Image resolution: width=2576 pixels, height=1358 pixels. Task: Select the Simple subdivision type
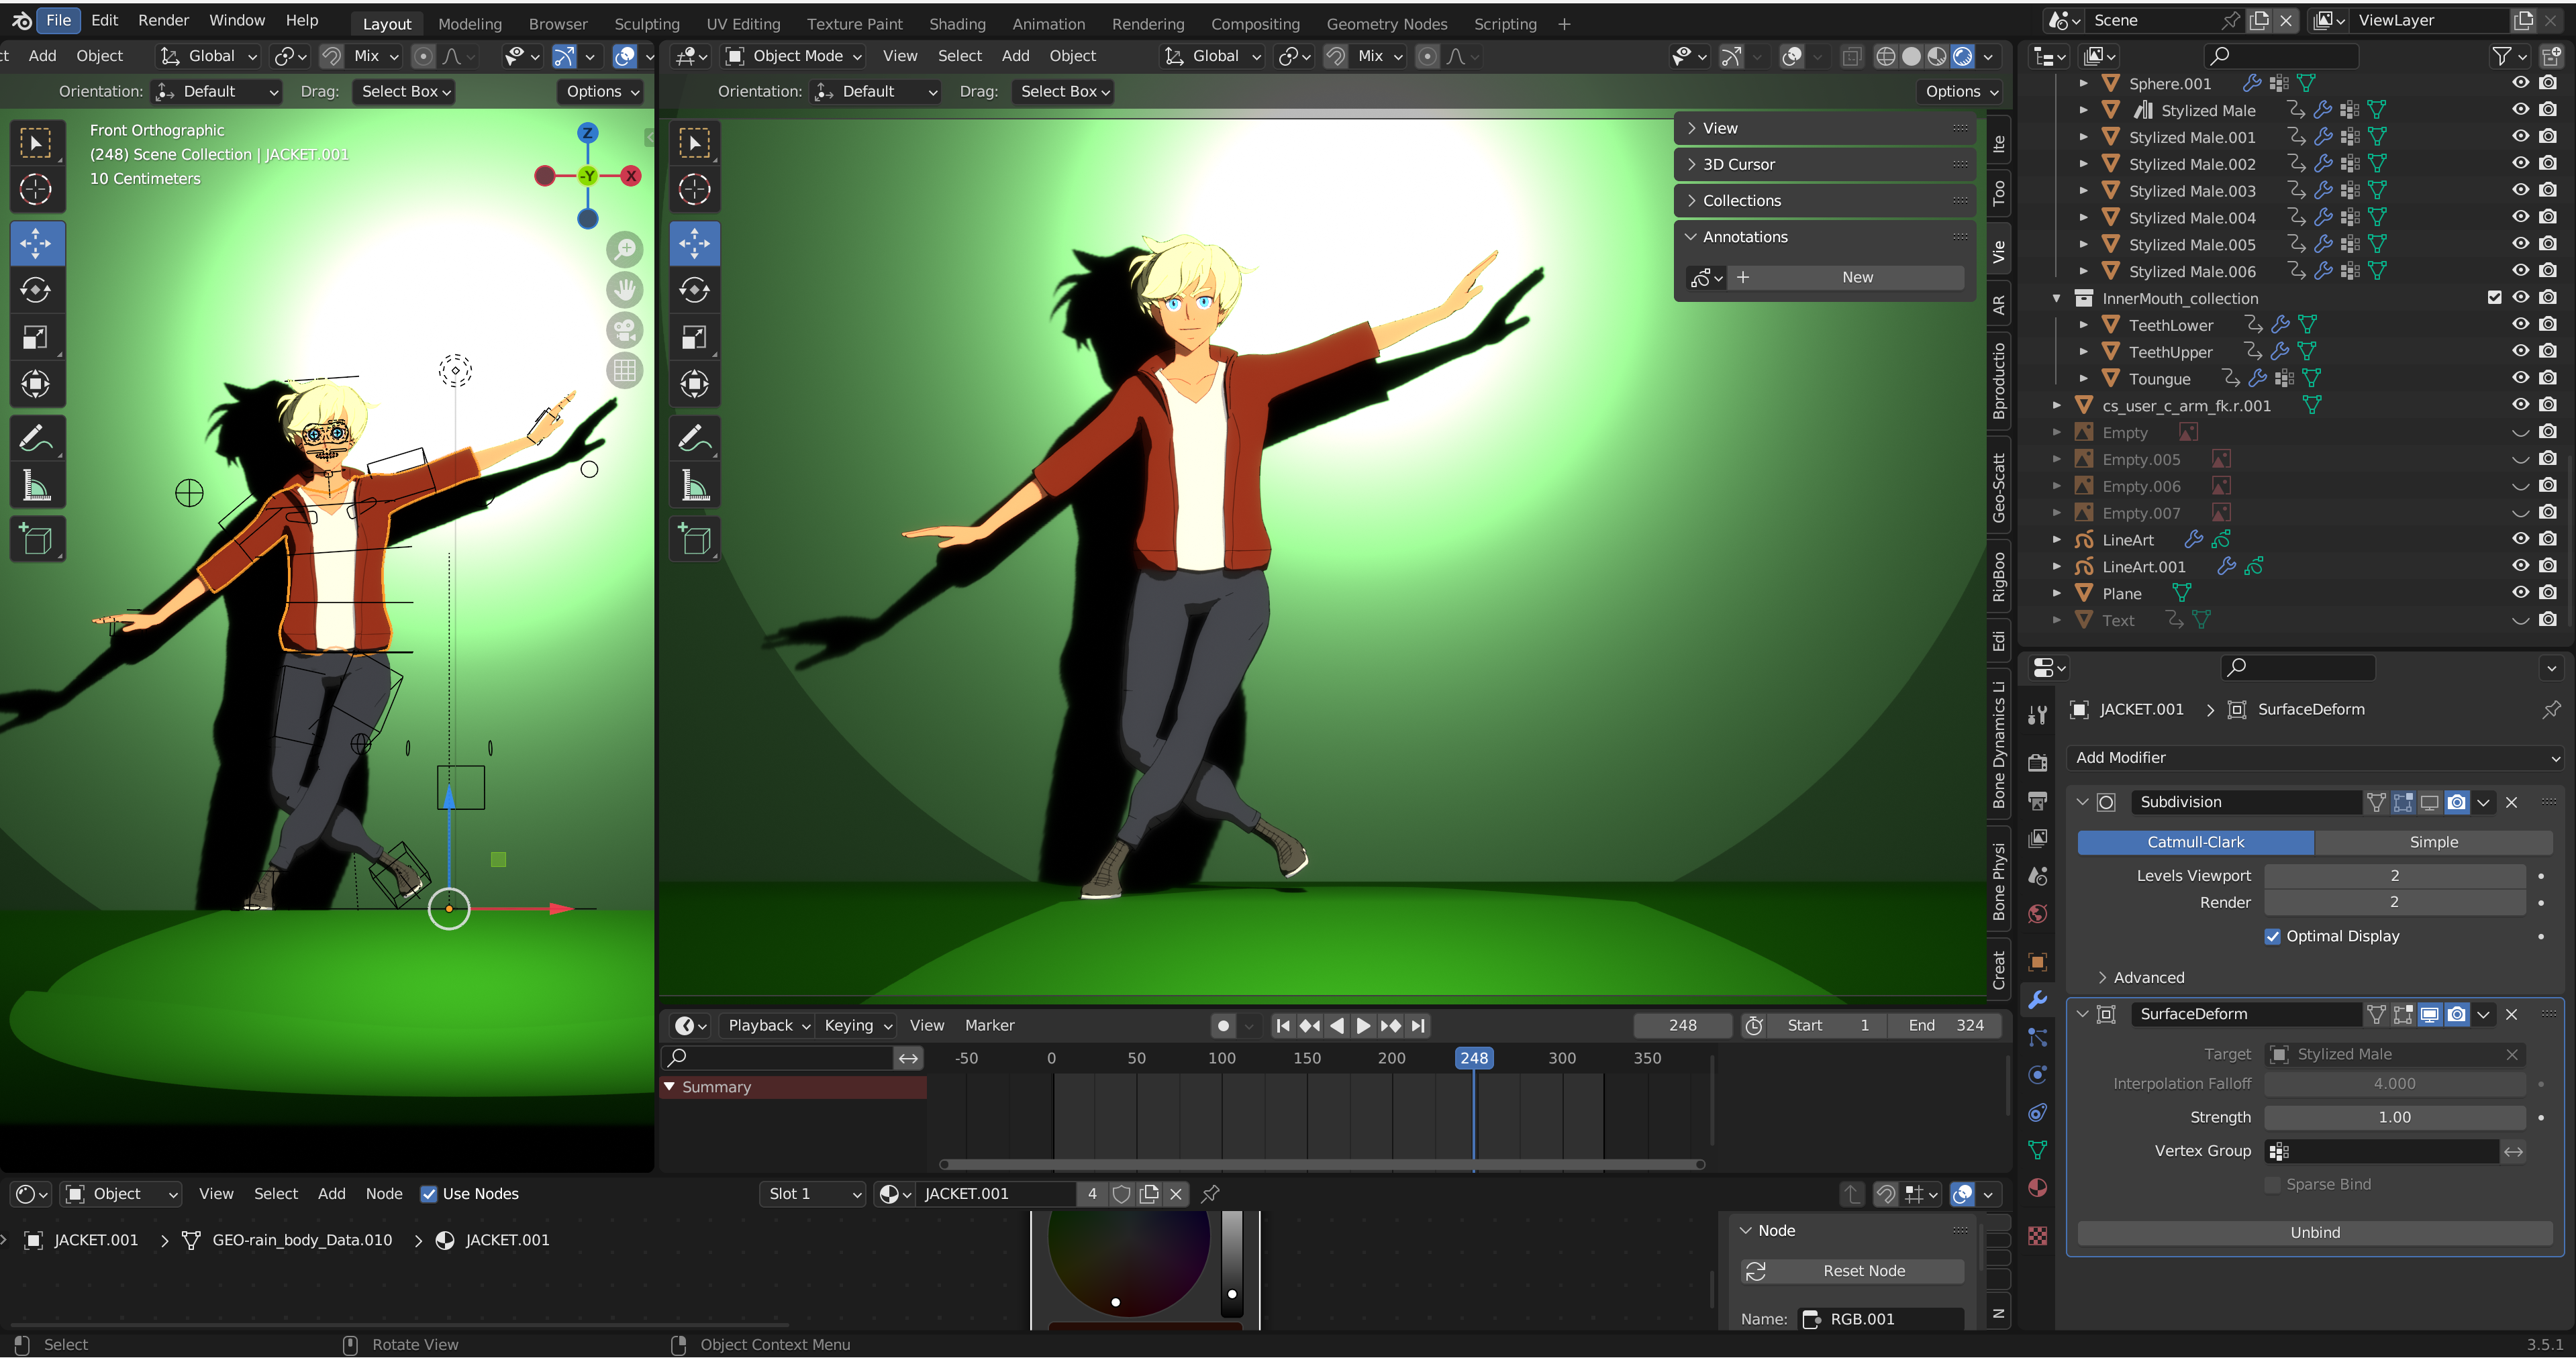2433,842
